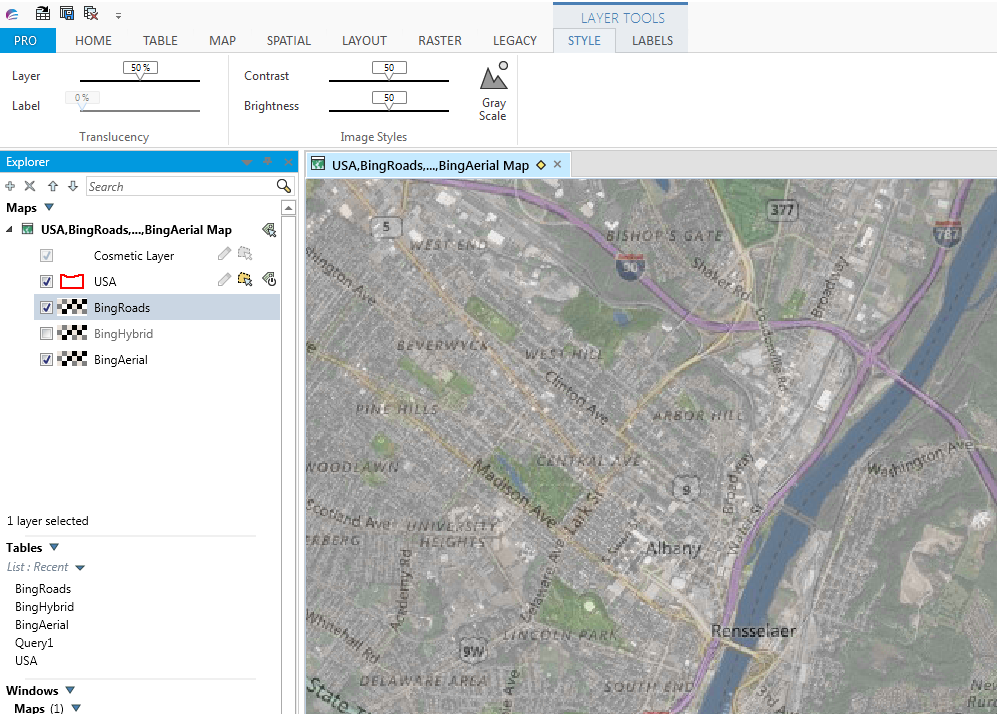Click the search magnifier in the Explorer panel
The width and height of the screenshot is (997, 714).
point(283,186)
